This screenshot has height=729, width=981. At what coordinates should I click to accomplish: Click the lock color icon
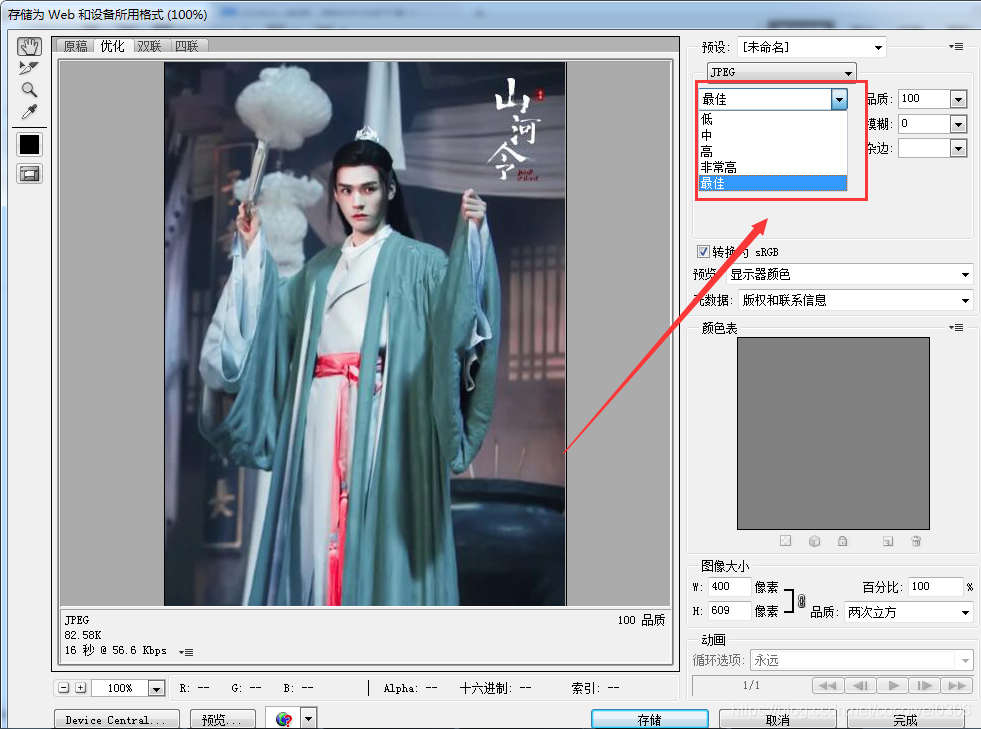tap(843, 541)
